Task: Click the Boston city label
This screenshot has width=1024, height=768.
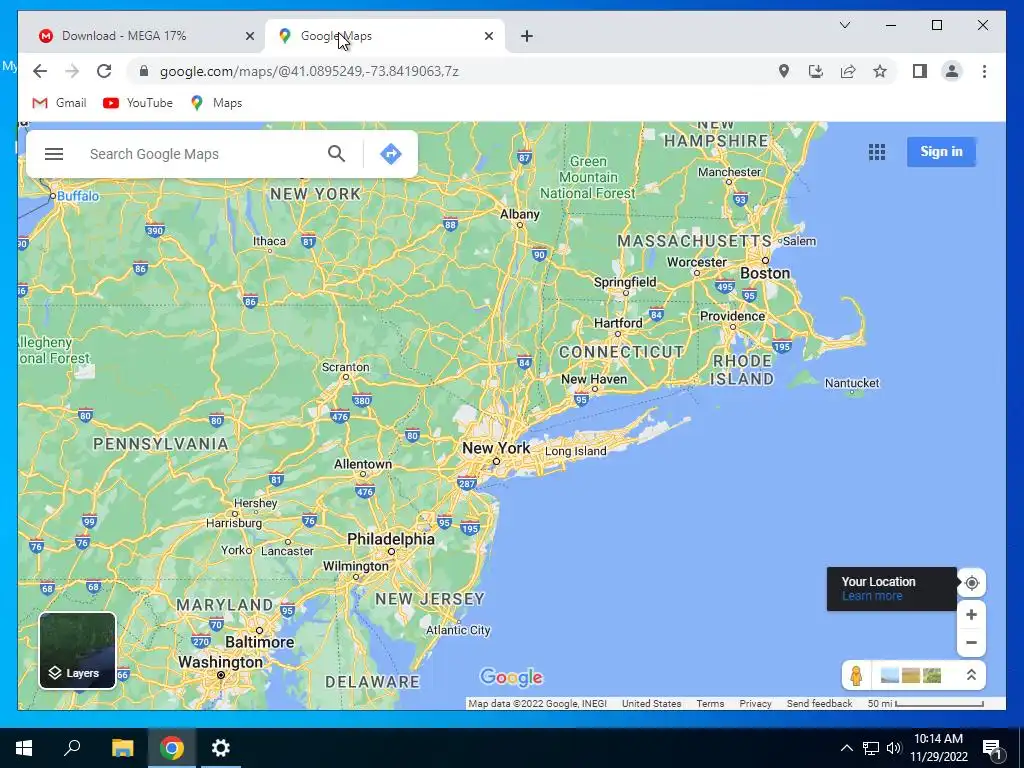Action: pos(765,273)
